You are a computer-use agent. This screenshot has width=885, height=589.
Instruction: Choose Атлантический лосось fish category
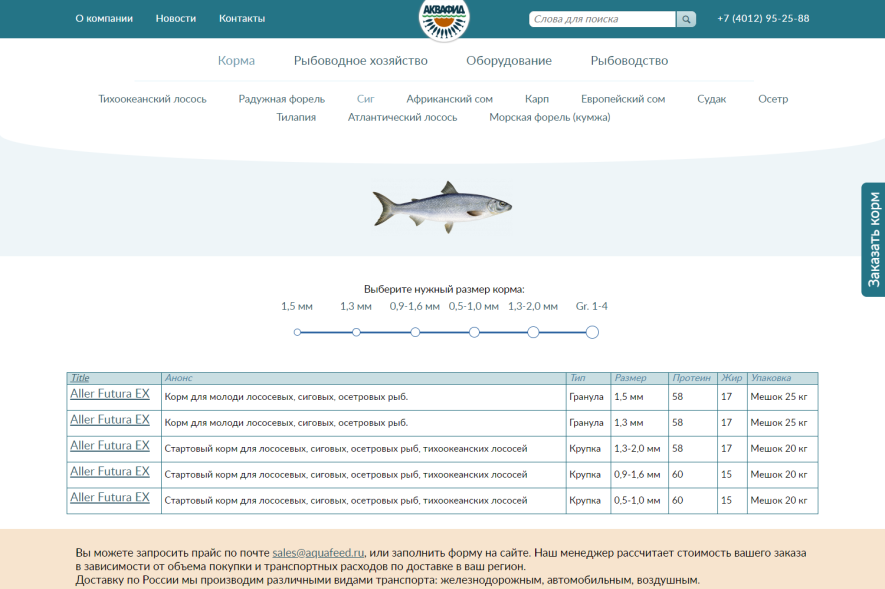(x=402, y=117)
